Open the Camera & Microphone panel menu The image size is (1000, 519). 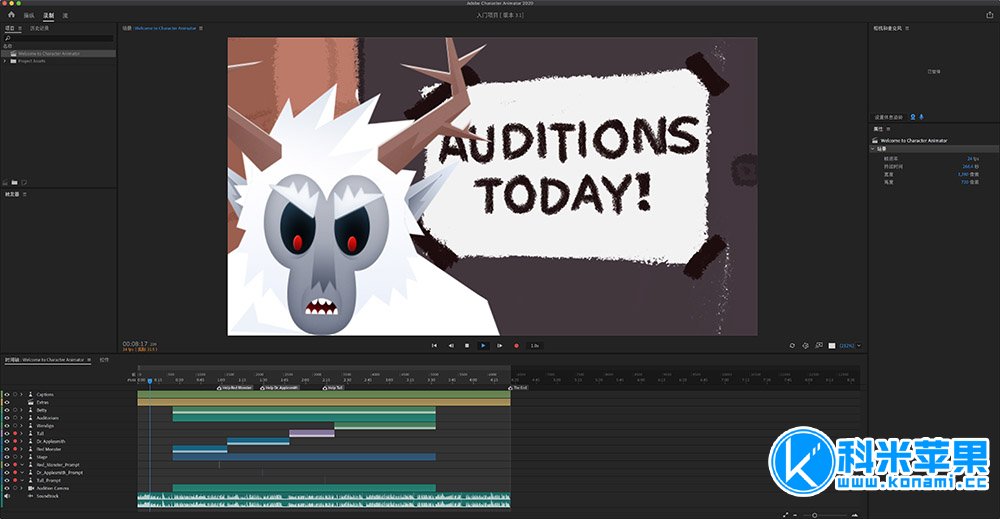[x=907, y=28]
